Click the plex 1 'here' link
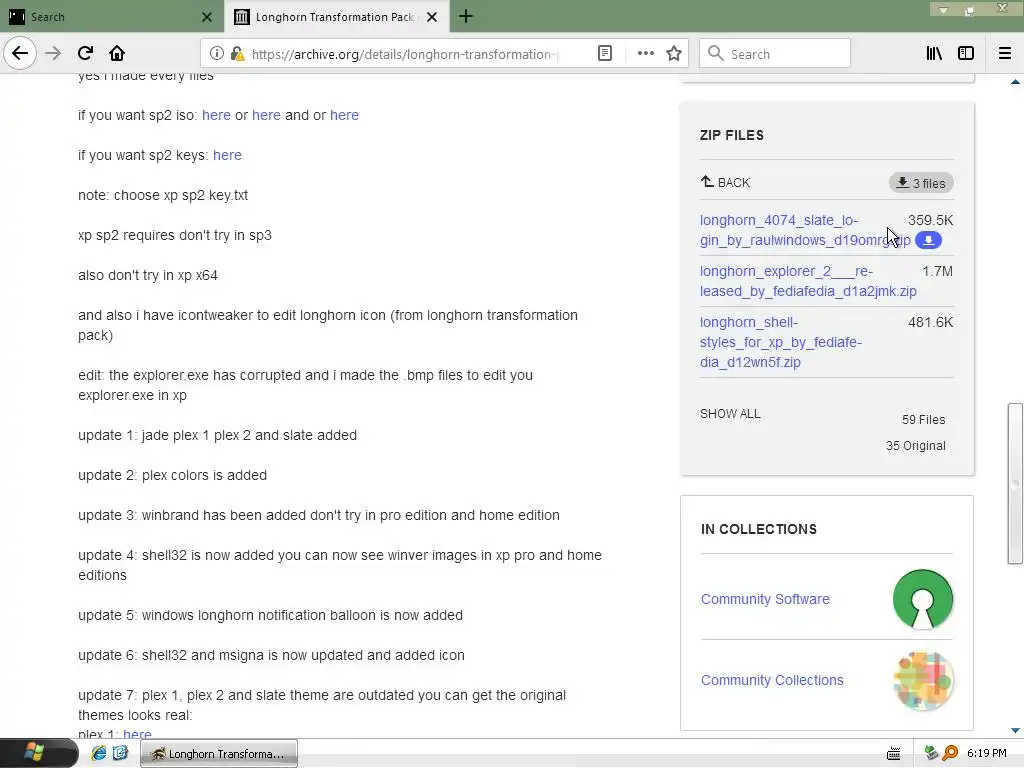1024x768 pixels. tap(137, 733)
